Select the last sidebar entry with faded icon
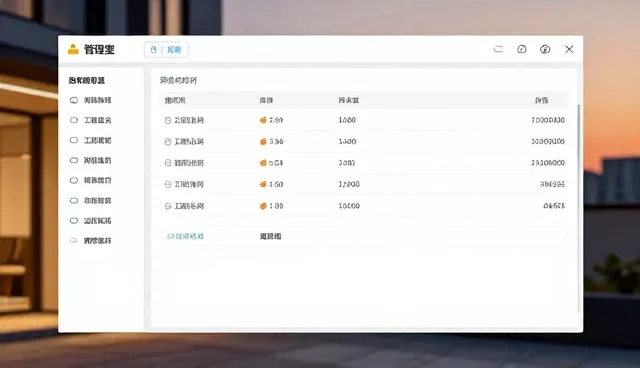 click(91, 241)
